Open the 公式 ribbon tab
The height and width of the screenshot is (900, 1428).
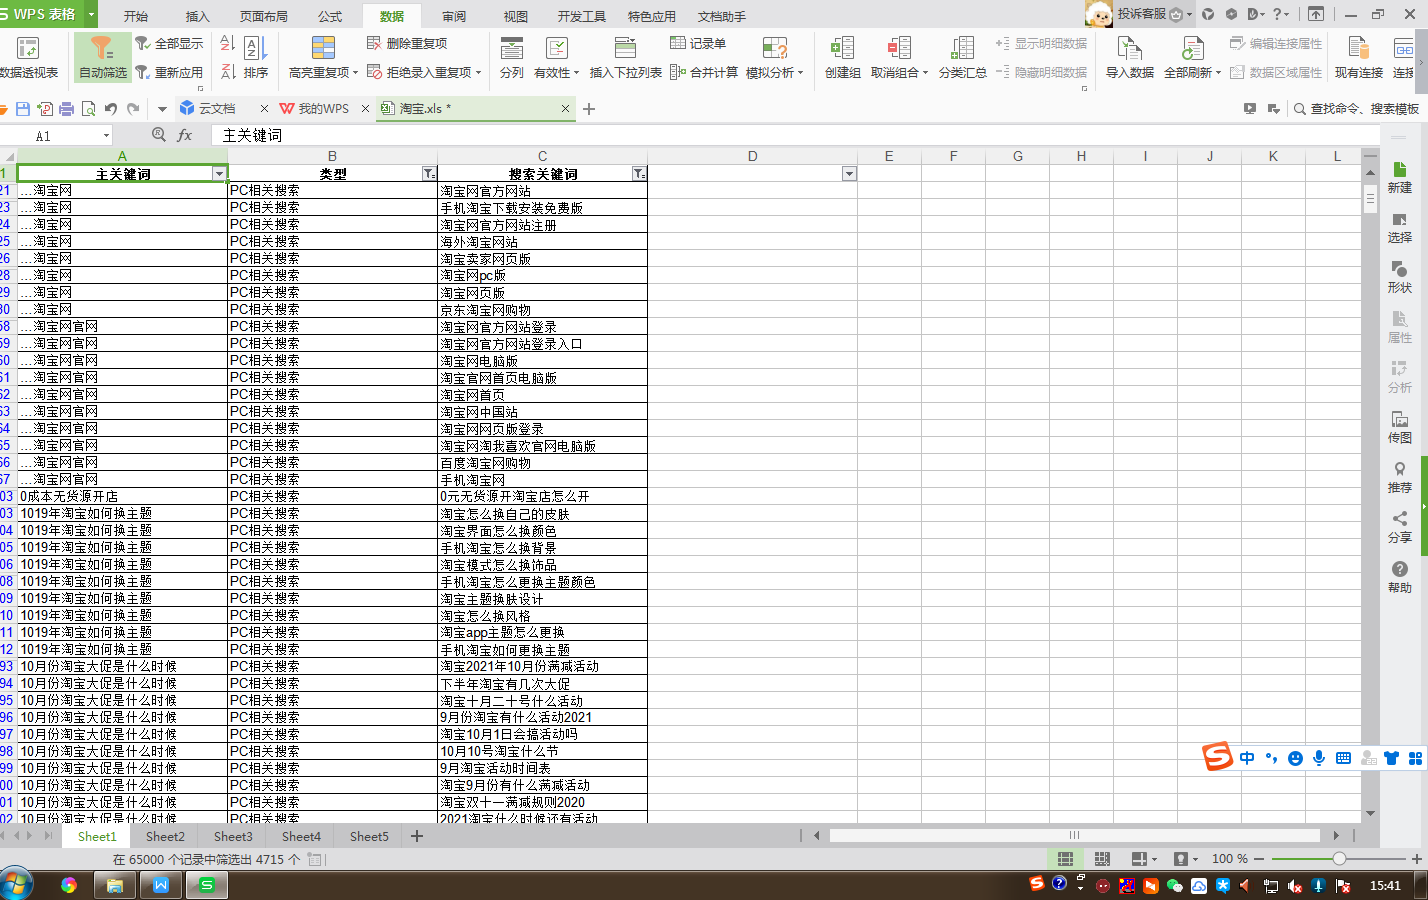(x=330, y=16)
